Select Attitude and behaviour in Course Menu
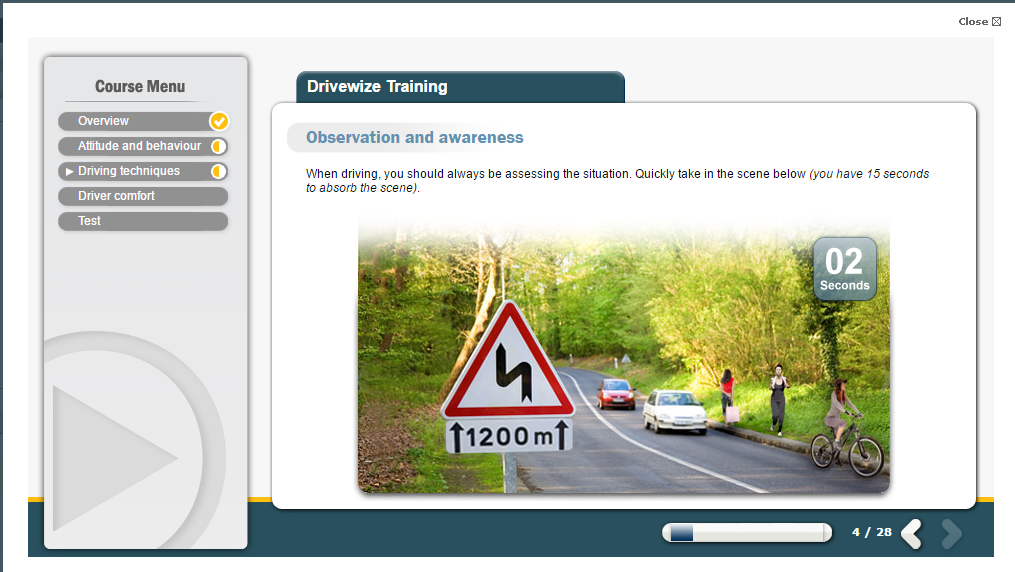This screenshot has height=572, width=1015. (139, 146)
